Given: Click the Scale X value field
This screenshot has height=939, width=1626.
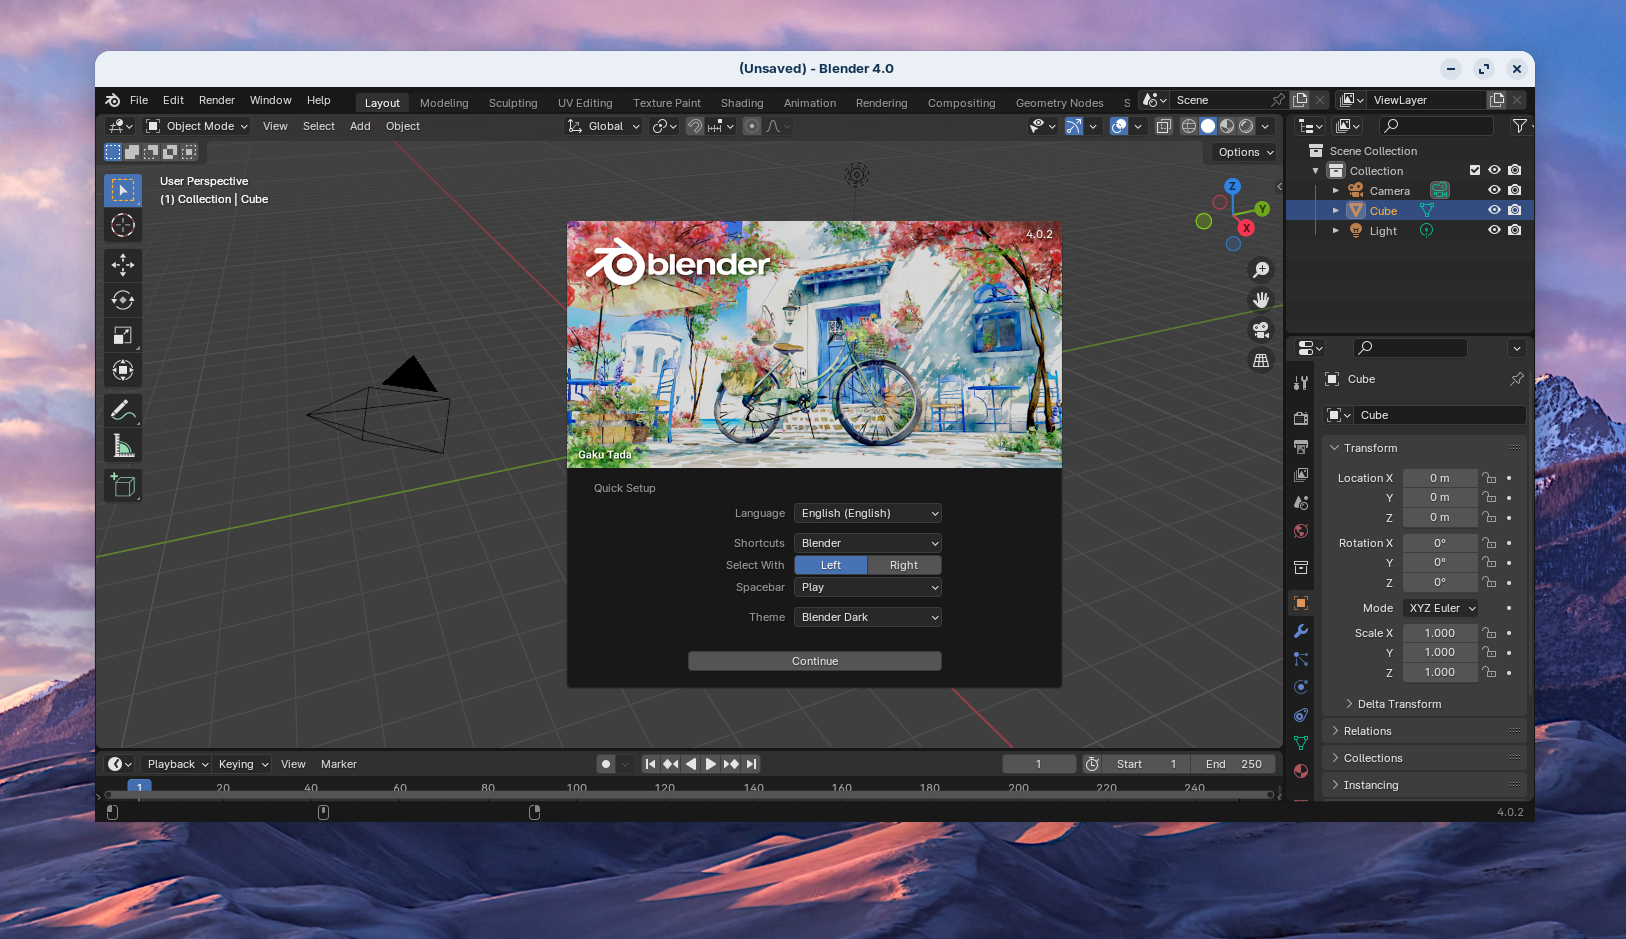Looking at the screenshot, I should (1440, 633).
